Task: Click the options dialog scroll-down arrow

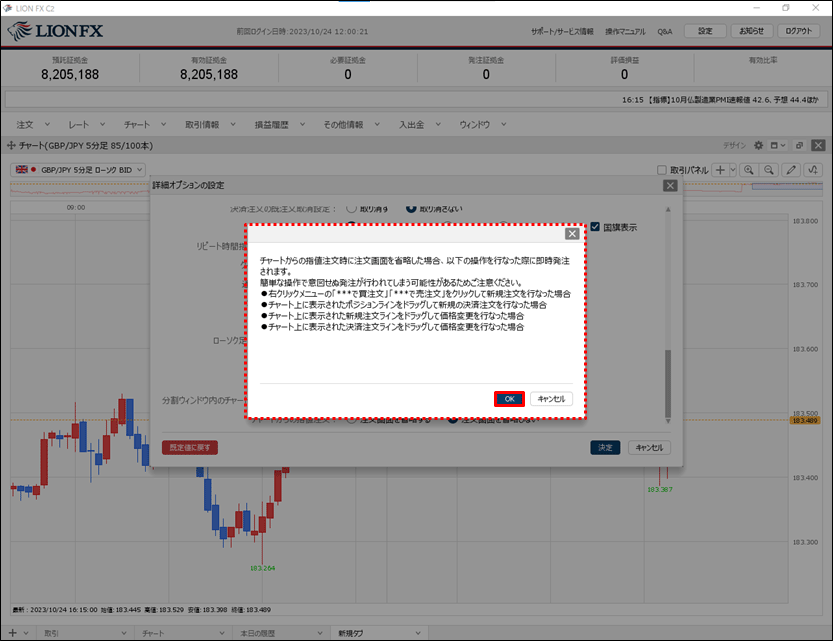Action: click(668, 421)
